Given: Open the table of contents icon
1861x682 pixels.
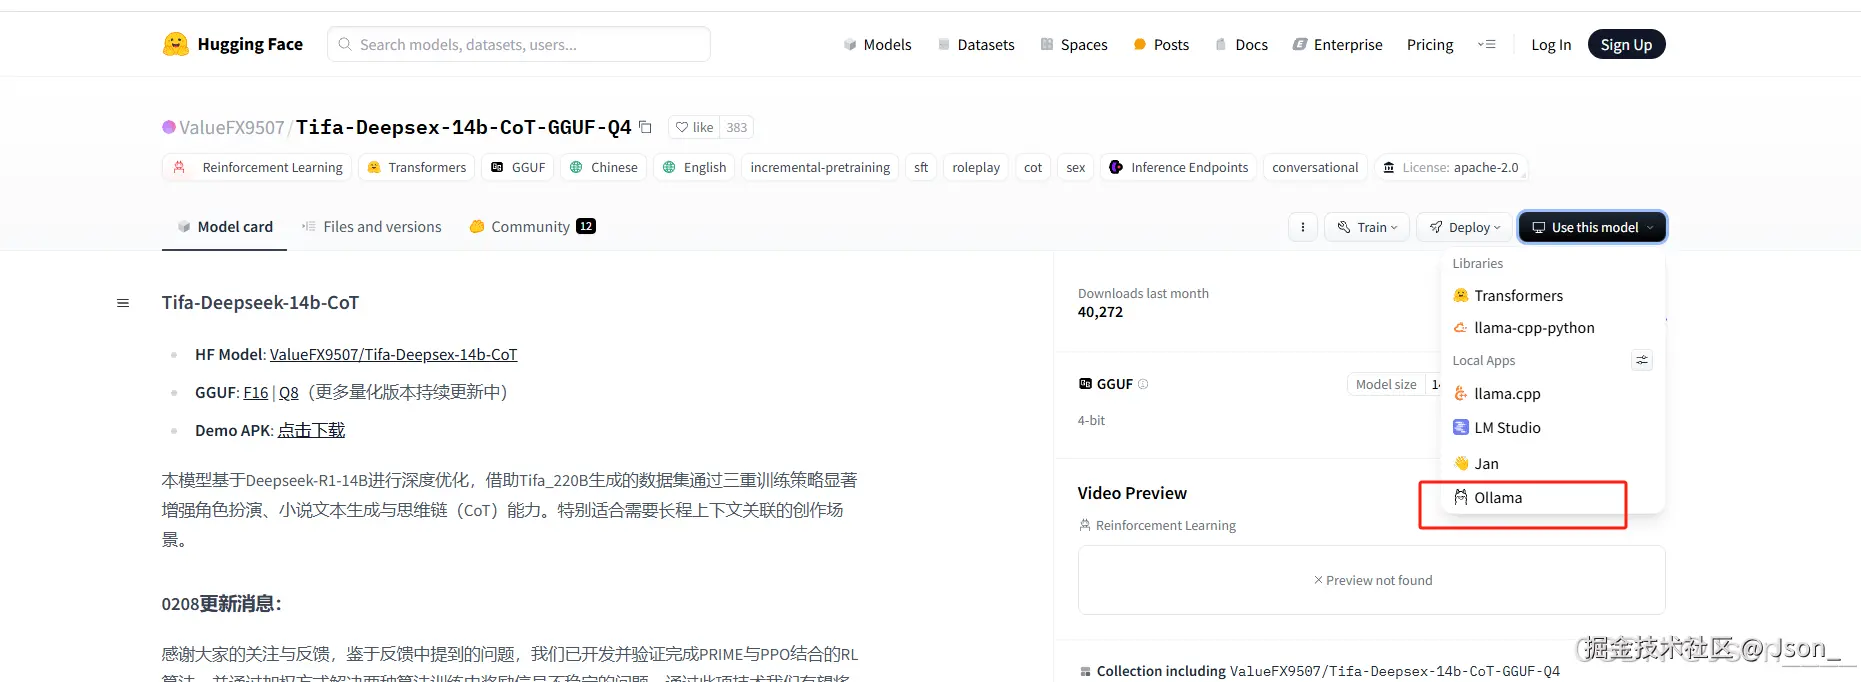Looking at the screenshot, I should (x=123, y=303).
